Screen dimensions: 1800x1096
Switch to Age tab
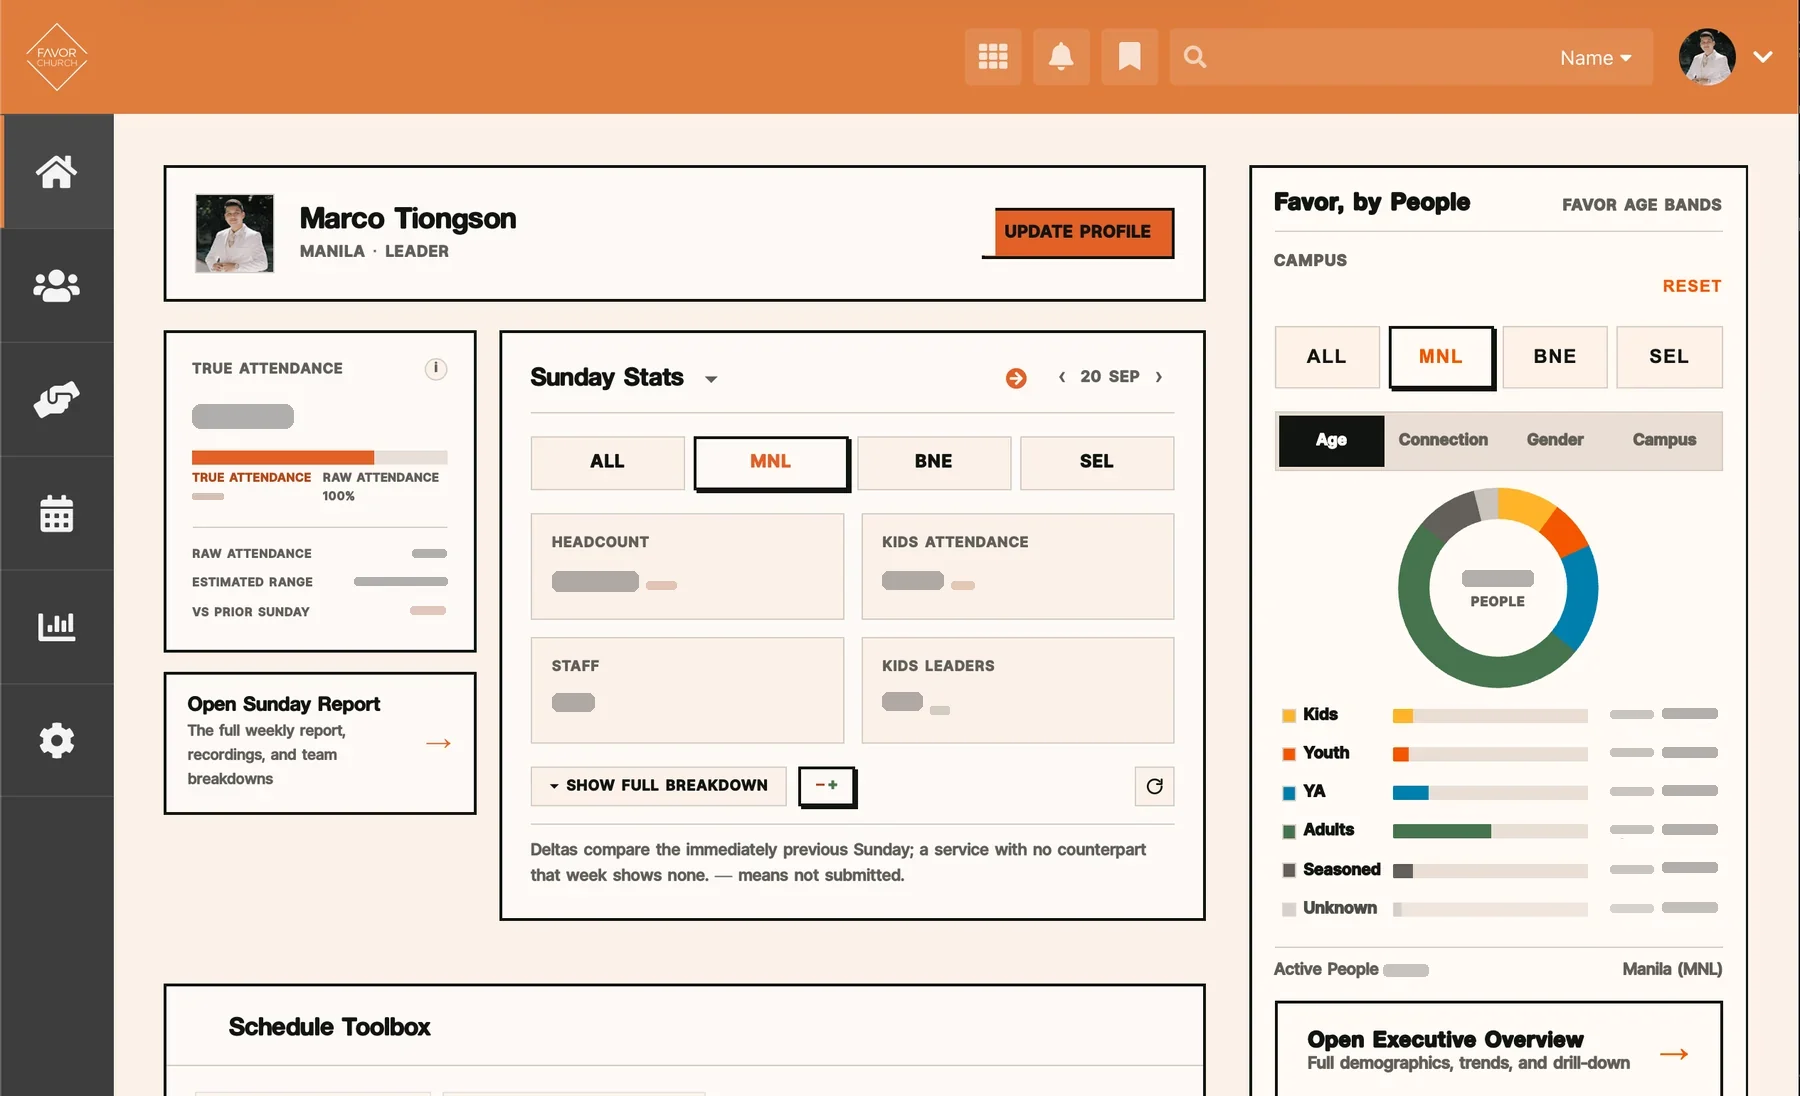pyautogui.click(x=1332, y=441)
